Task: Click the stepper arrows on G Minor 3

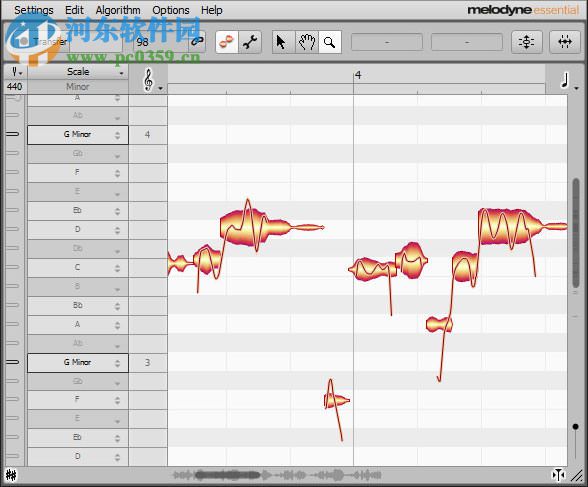Action: click(117, 363)
